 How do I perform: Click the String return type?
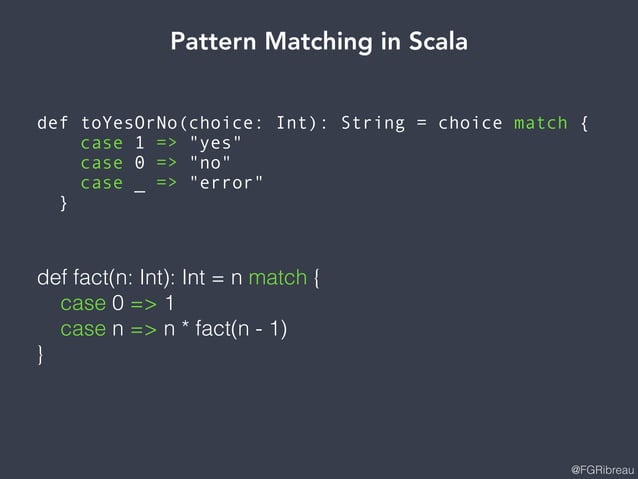373,124
